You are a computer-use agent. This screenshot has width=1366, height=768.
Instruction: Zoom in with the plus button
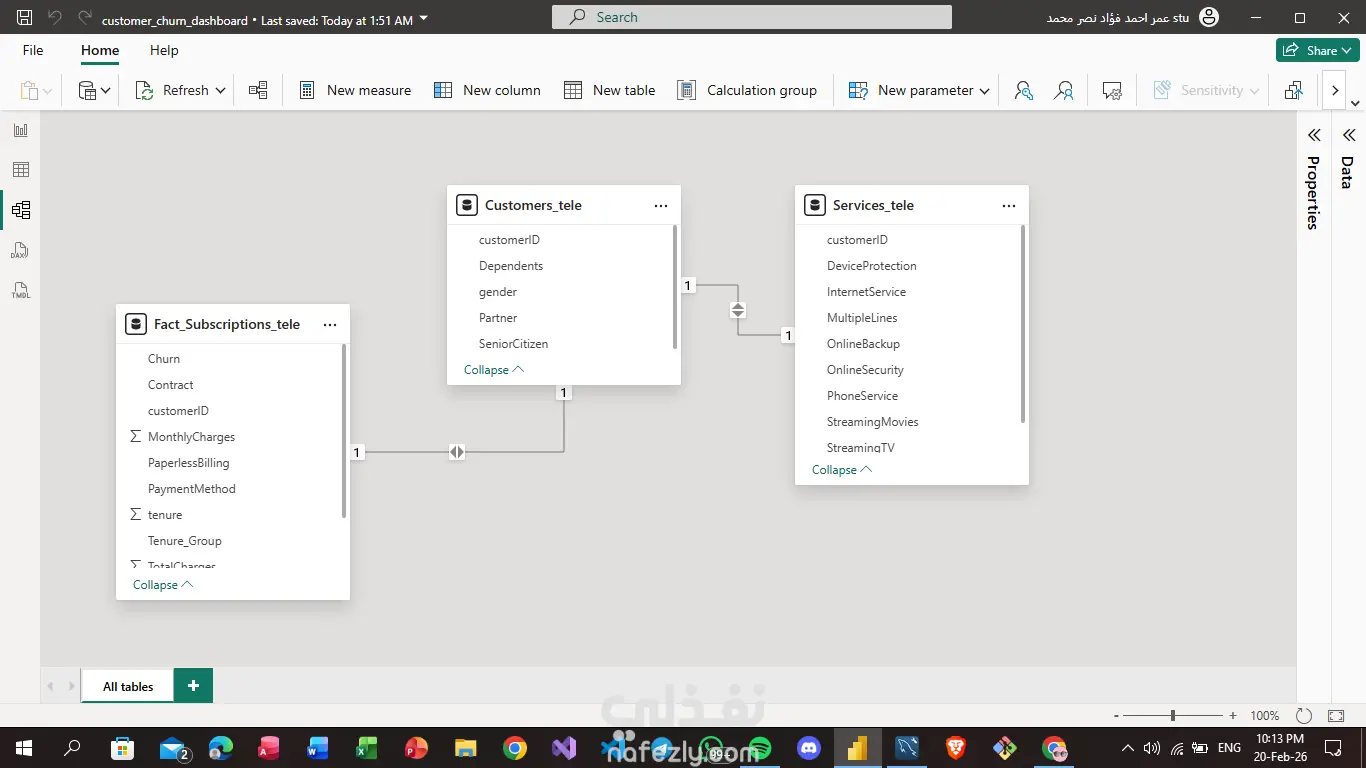(1233, 716)
